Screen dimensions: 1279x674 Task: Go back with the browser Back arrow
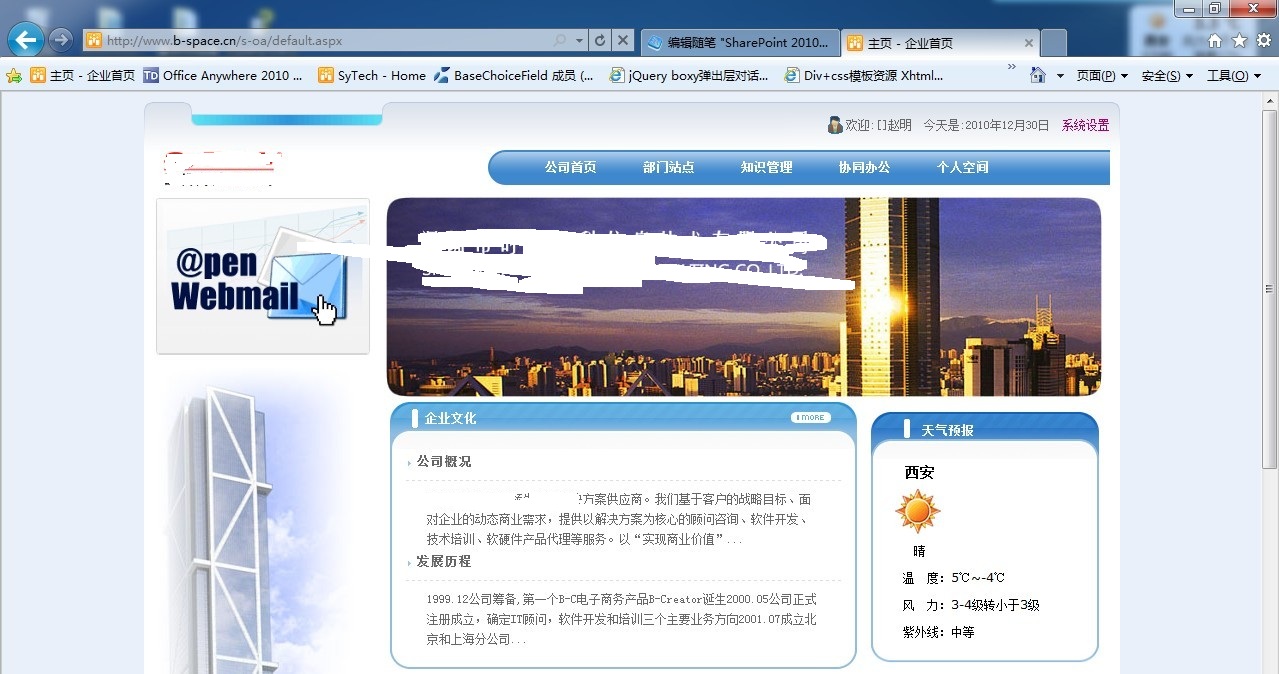26,40
